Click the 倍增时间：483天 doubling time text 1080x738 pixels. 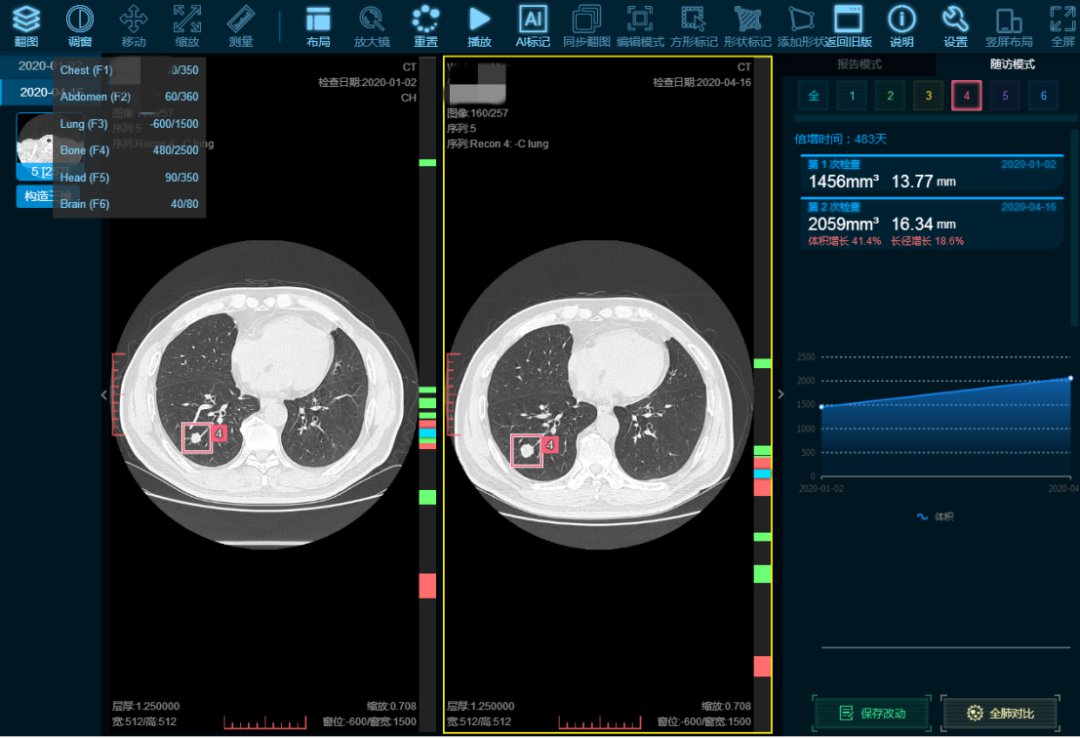[840, 139]
